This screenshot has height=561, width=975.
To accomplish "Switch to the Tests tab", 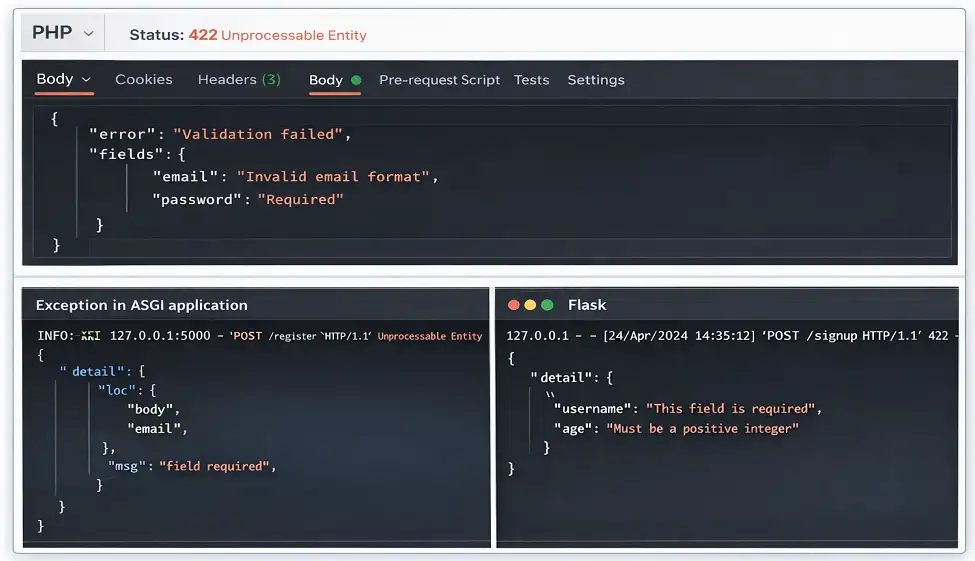I will pyautogui.click(x=531, y=80).
